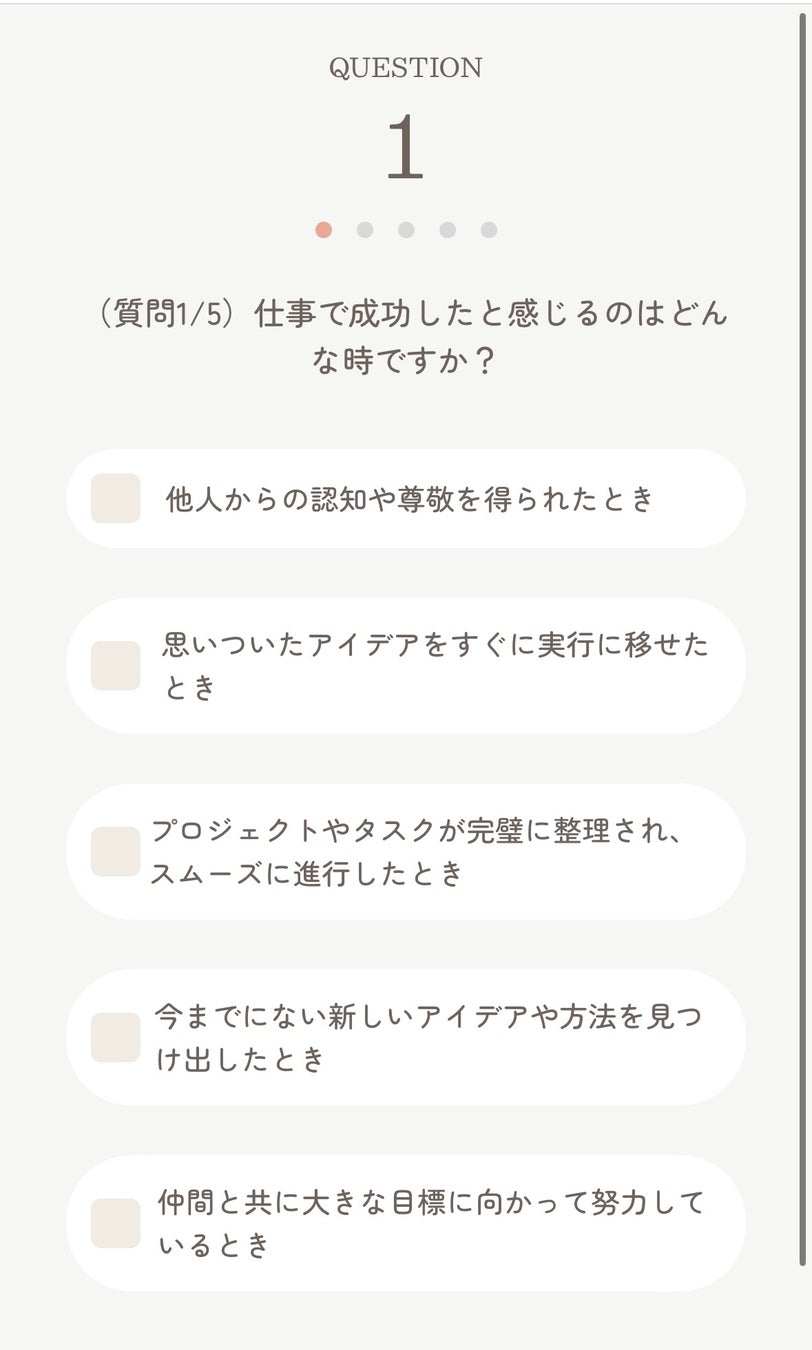
Task: Mark the checkbox for 仲間と共に大きな目標
Action: (115, 1223)
